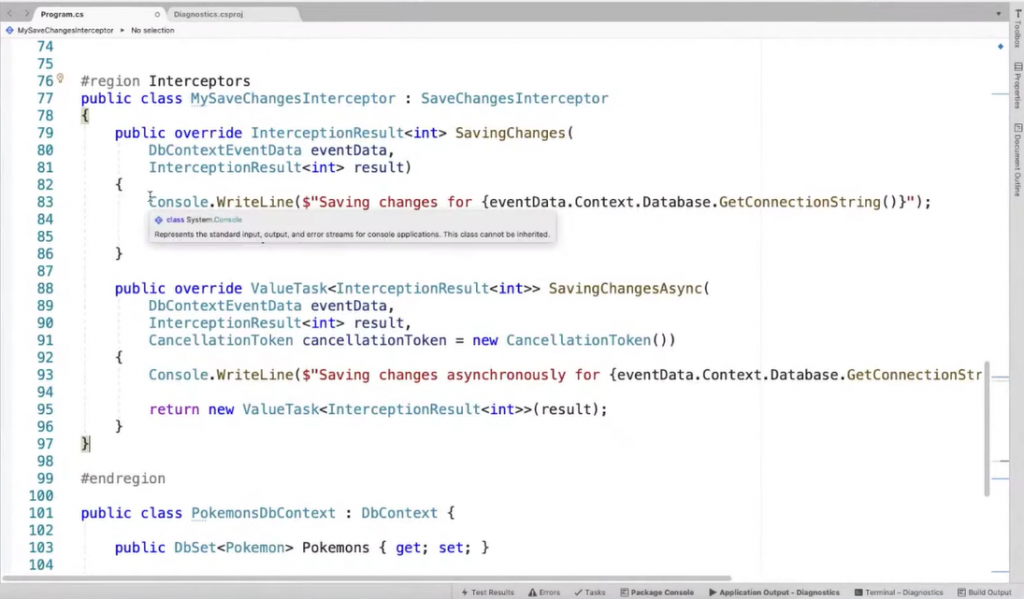Click '#region Interceptors' text on line 76
The height and width of the screenshot is (599, 1024).
click(165, 81)
